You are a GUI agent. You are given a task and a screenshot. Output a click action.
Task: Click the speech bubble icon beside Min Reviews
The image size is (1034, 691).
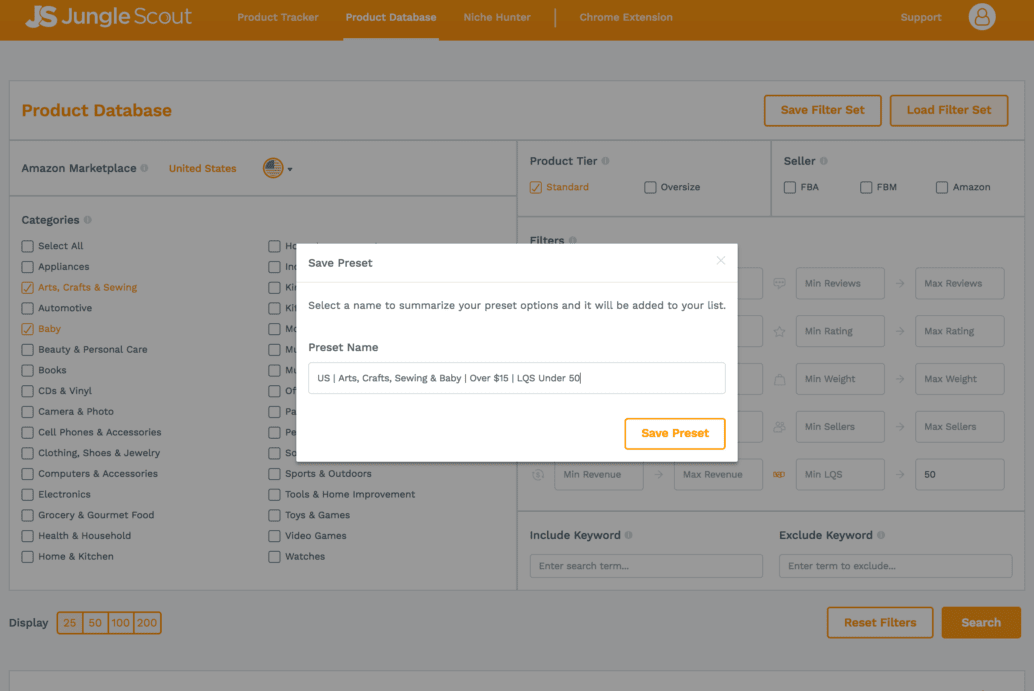tap(780, 283)
